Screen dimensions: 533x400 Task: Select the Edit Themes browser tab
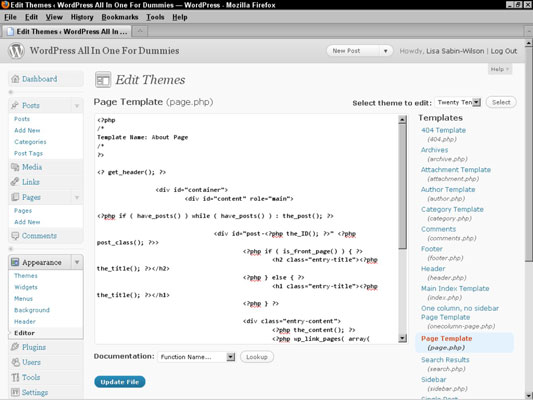point(67,32)
